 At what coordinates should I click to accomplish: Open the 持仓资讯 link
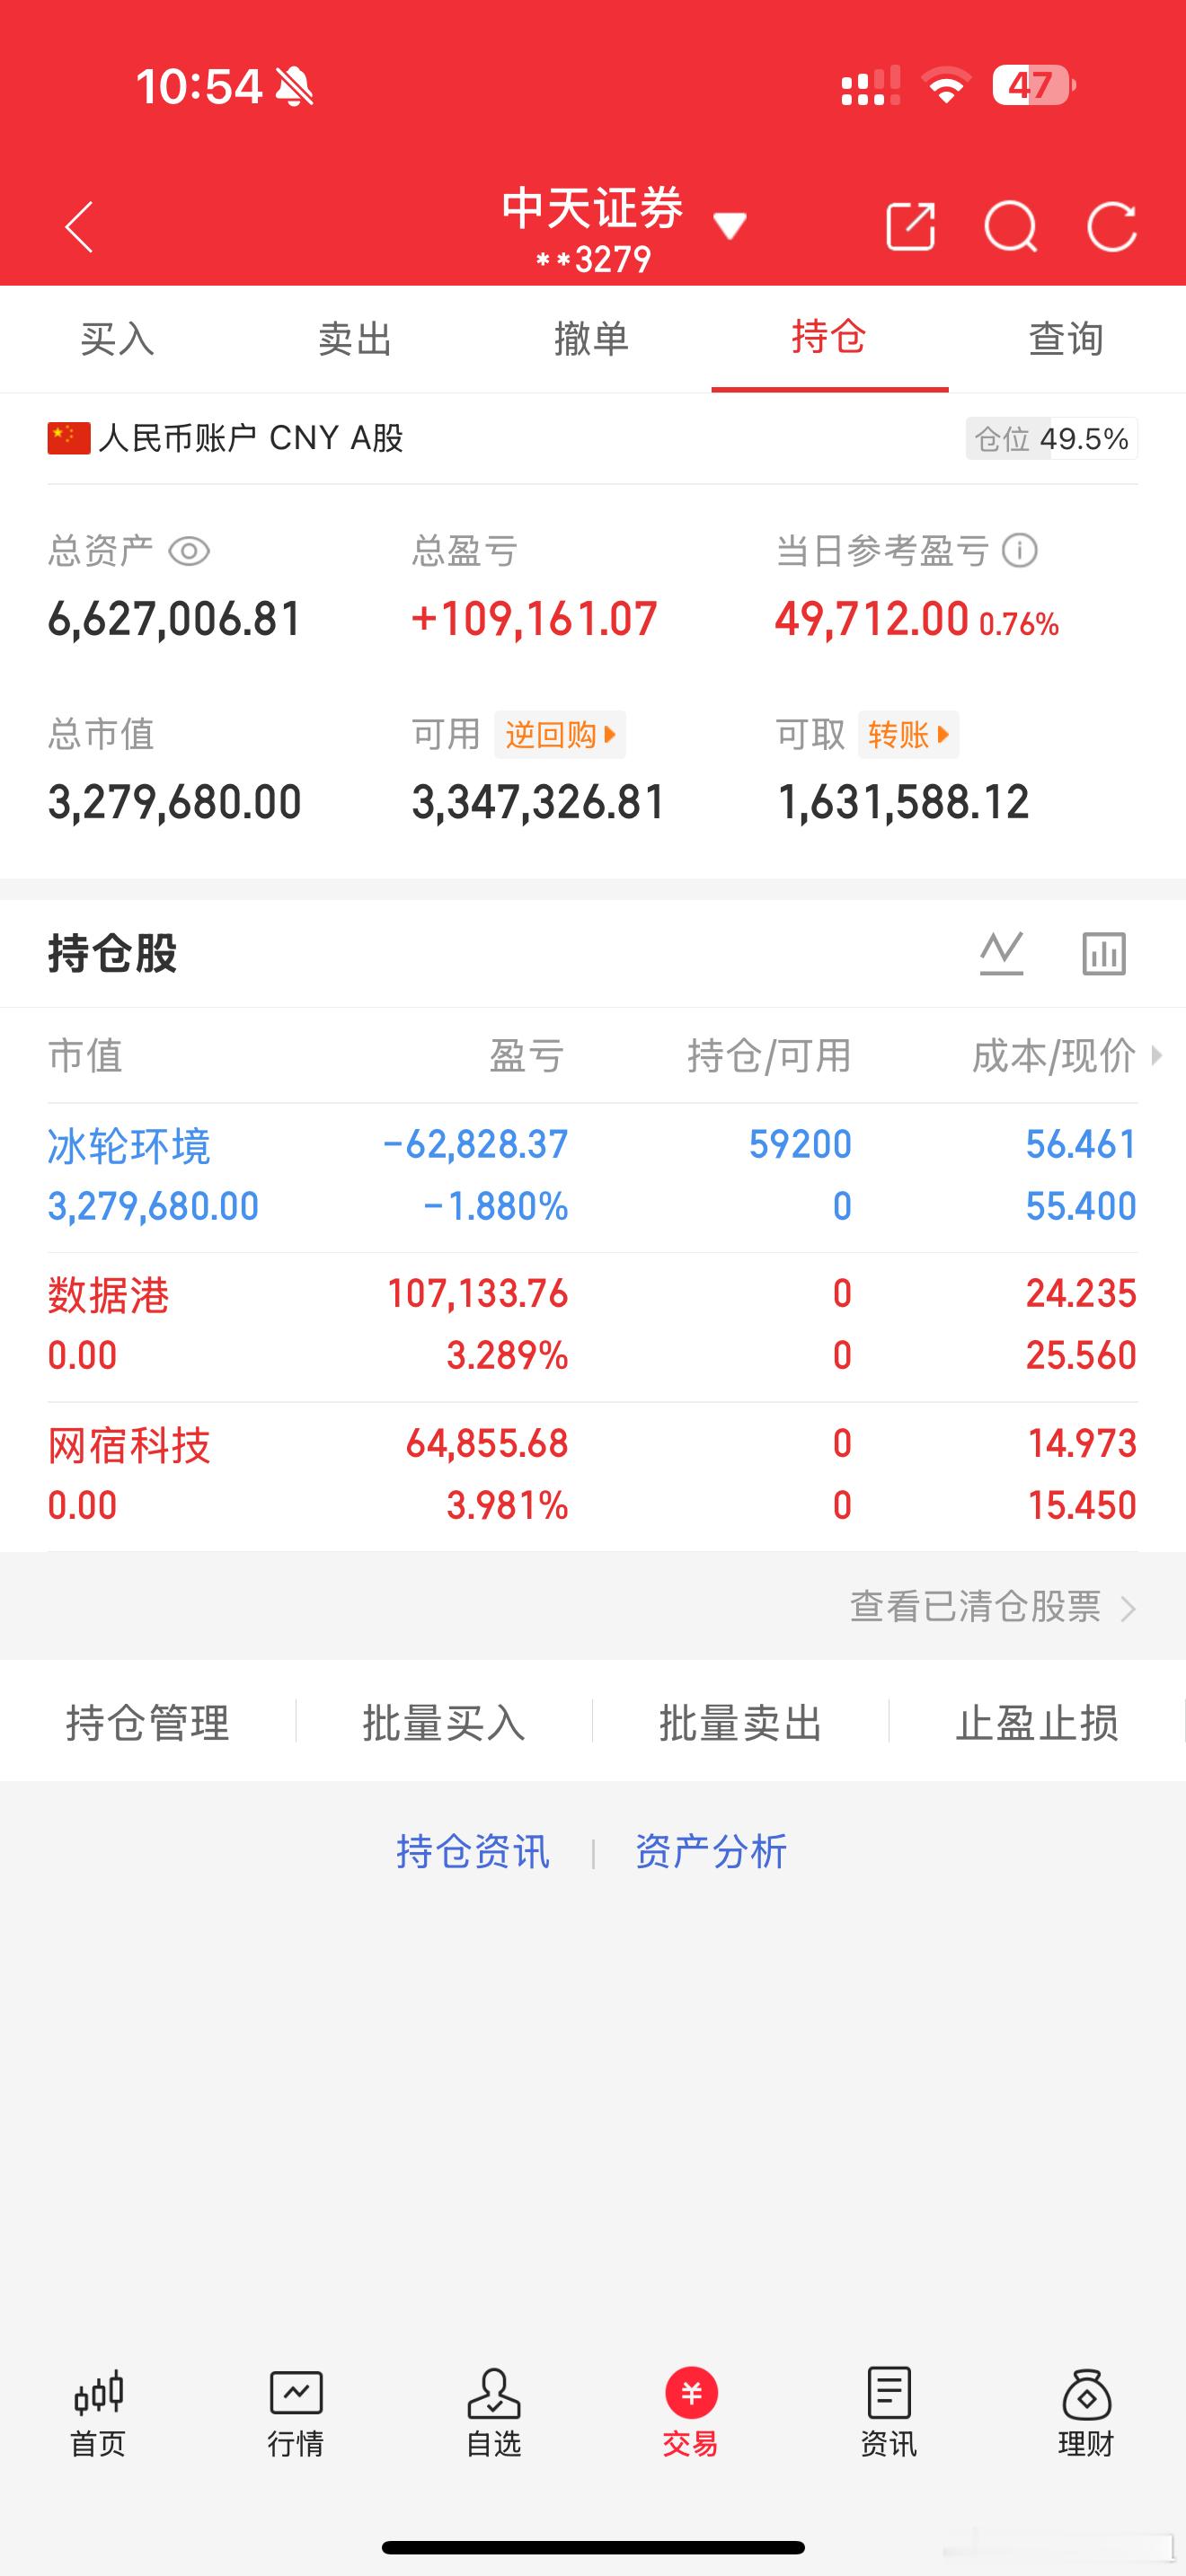[473, 1852]
